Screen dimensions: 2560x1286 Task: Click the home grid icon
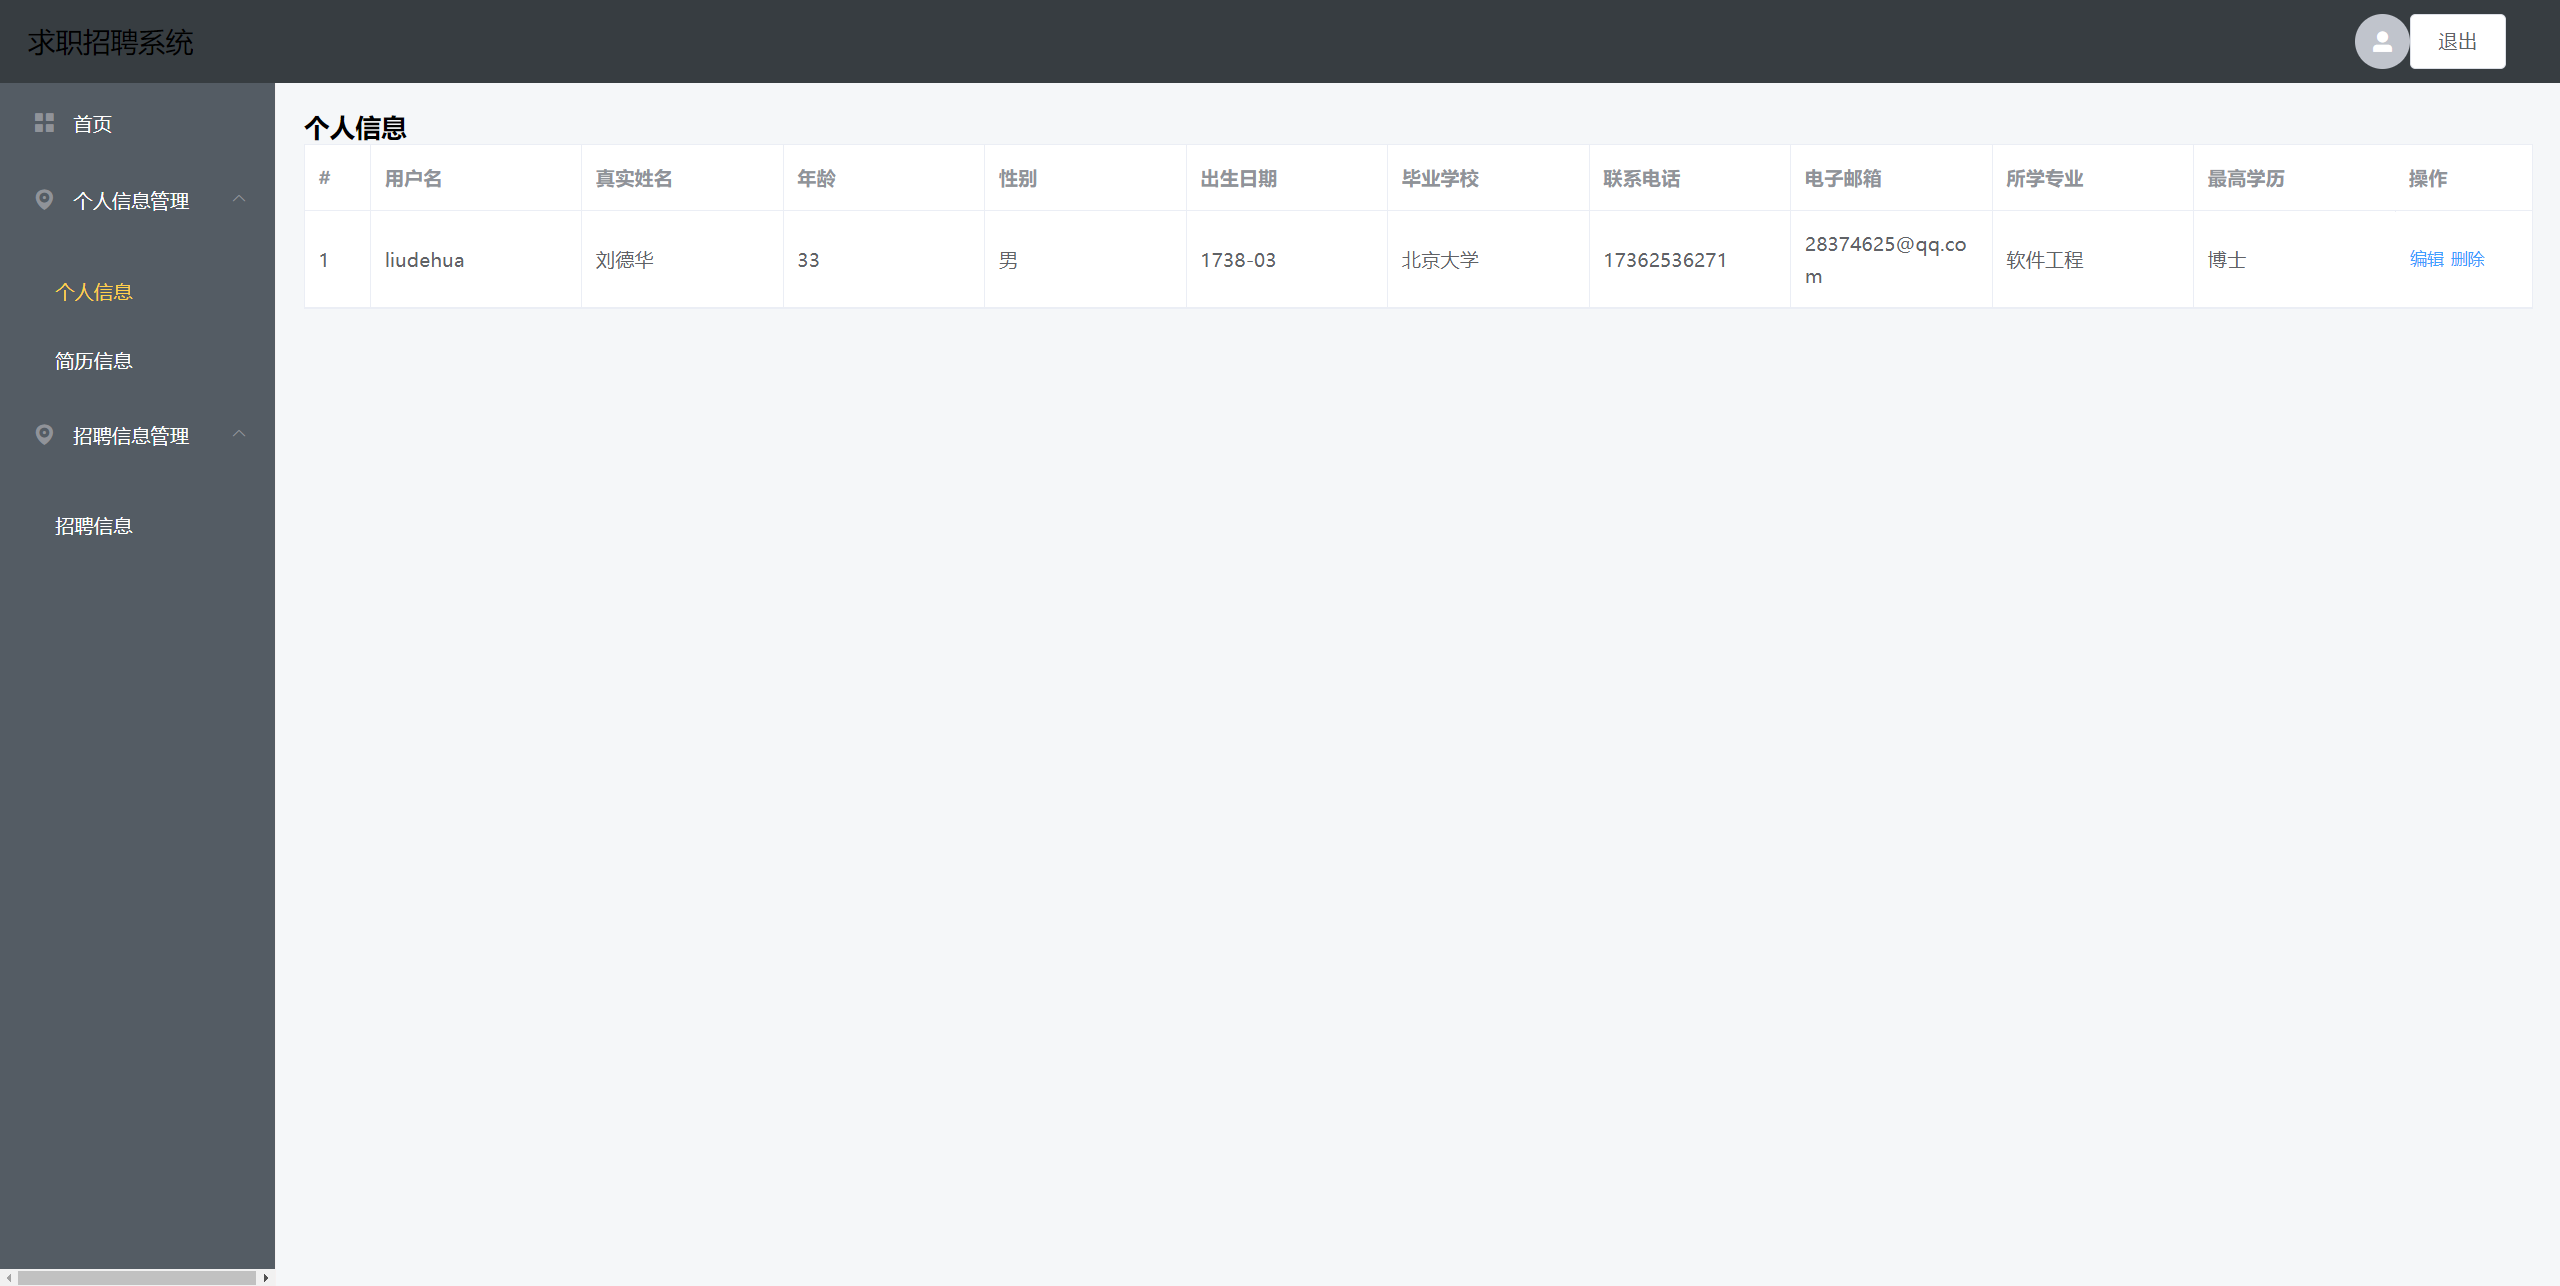pos(44,123)
